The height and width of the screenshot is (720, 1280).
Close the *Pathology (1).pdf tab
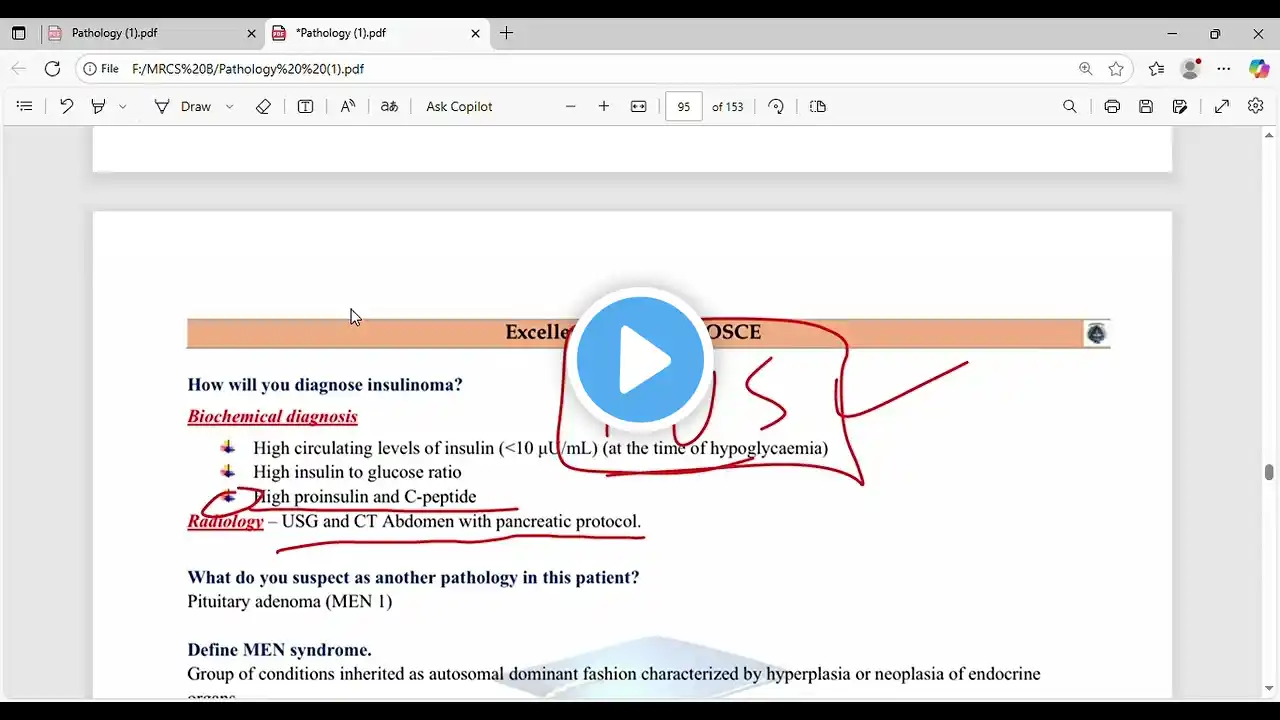[x=476, y=33]
